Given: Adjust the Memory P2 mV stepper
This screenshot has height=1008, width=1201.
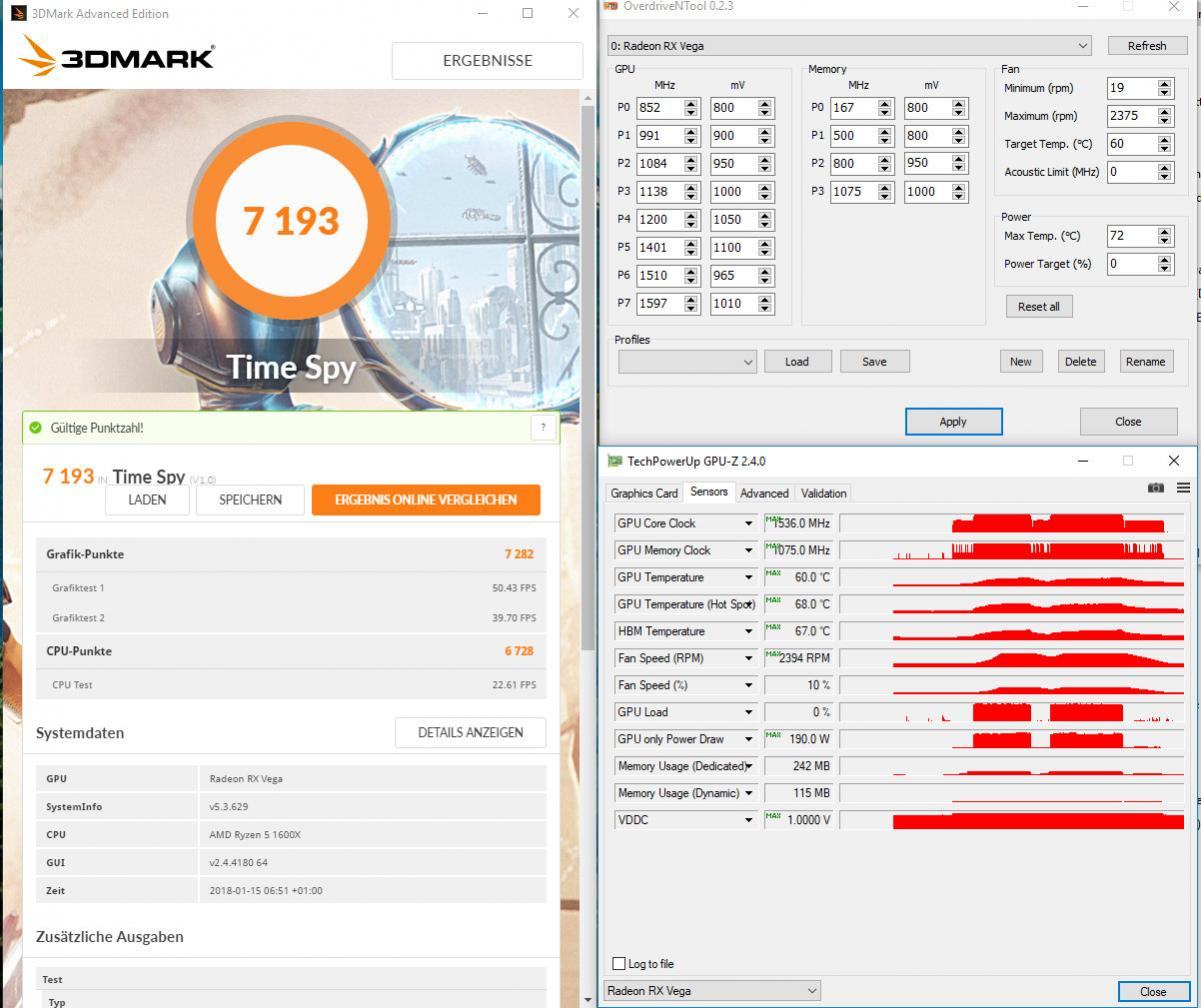Looking at the screenshot, I should click(959, 163).
